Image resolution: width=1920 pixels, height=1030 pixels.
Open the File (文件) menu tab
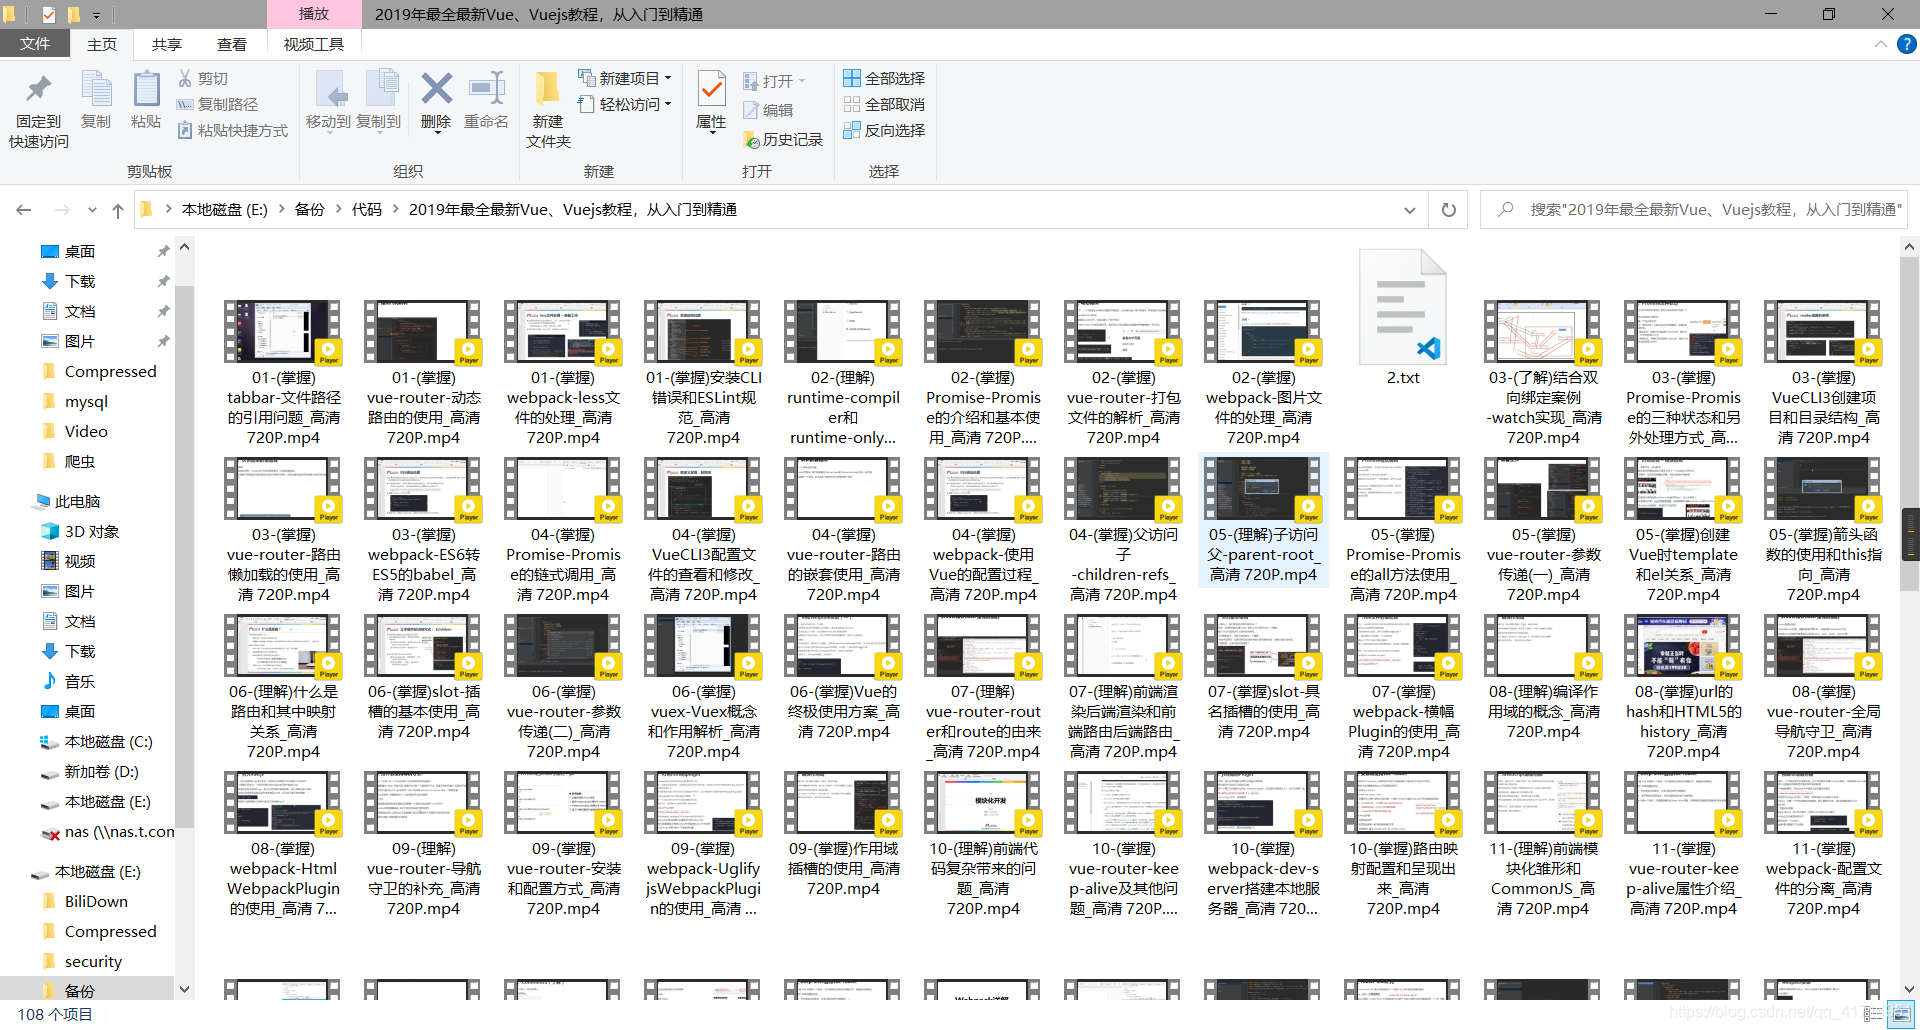coord(34,44)
